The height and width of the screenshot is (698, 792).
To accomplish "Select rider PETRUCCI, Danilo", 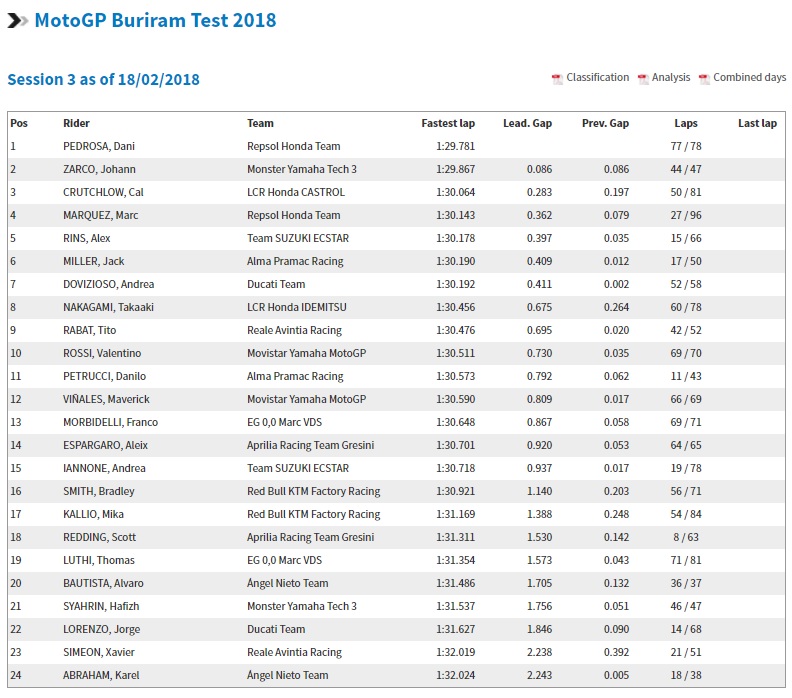I will pyautogui.click(x=105, y=376).
